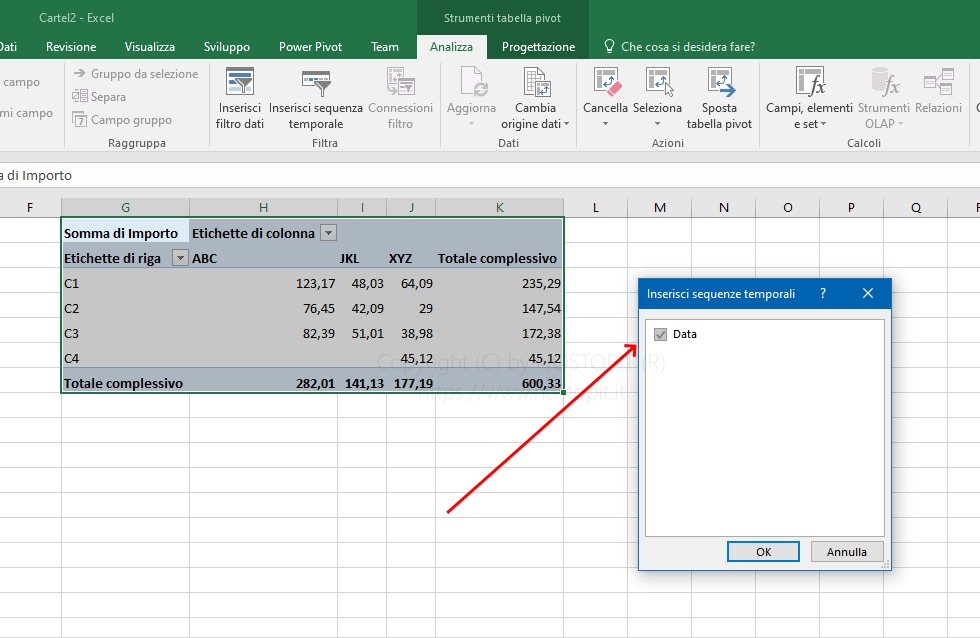This screenshot has height=638, width=980.
Task: Click Gruppo da selezione
Action: click(x=136, y=74)
